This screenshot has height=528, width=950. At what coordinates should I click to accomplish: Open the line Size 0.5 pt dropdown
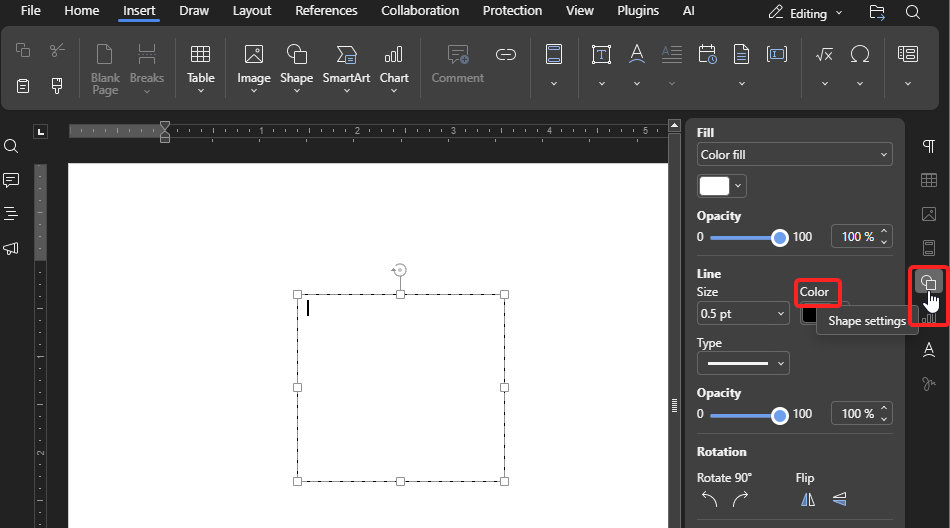pos(743,314)
